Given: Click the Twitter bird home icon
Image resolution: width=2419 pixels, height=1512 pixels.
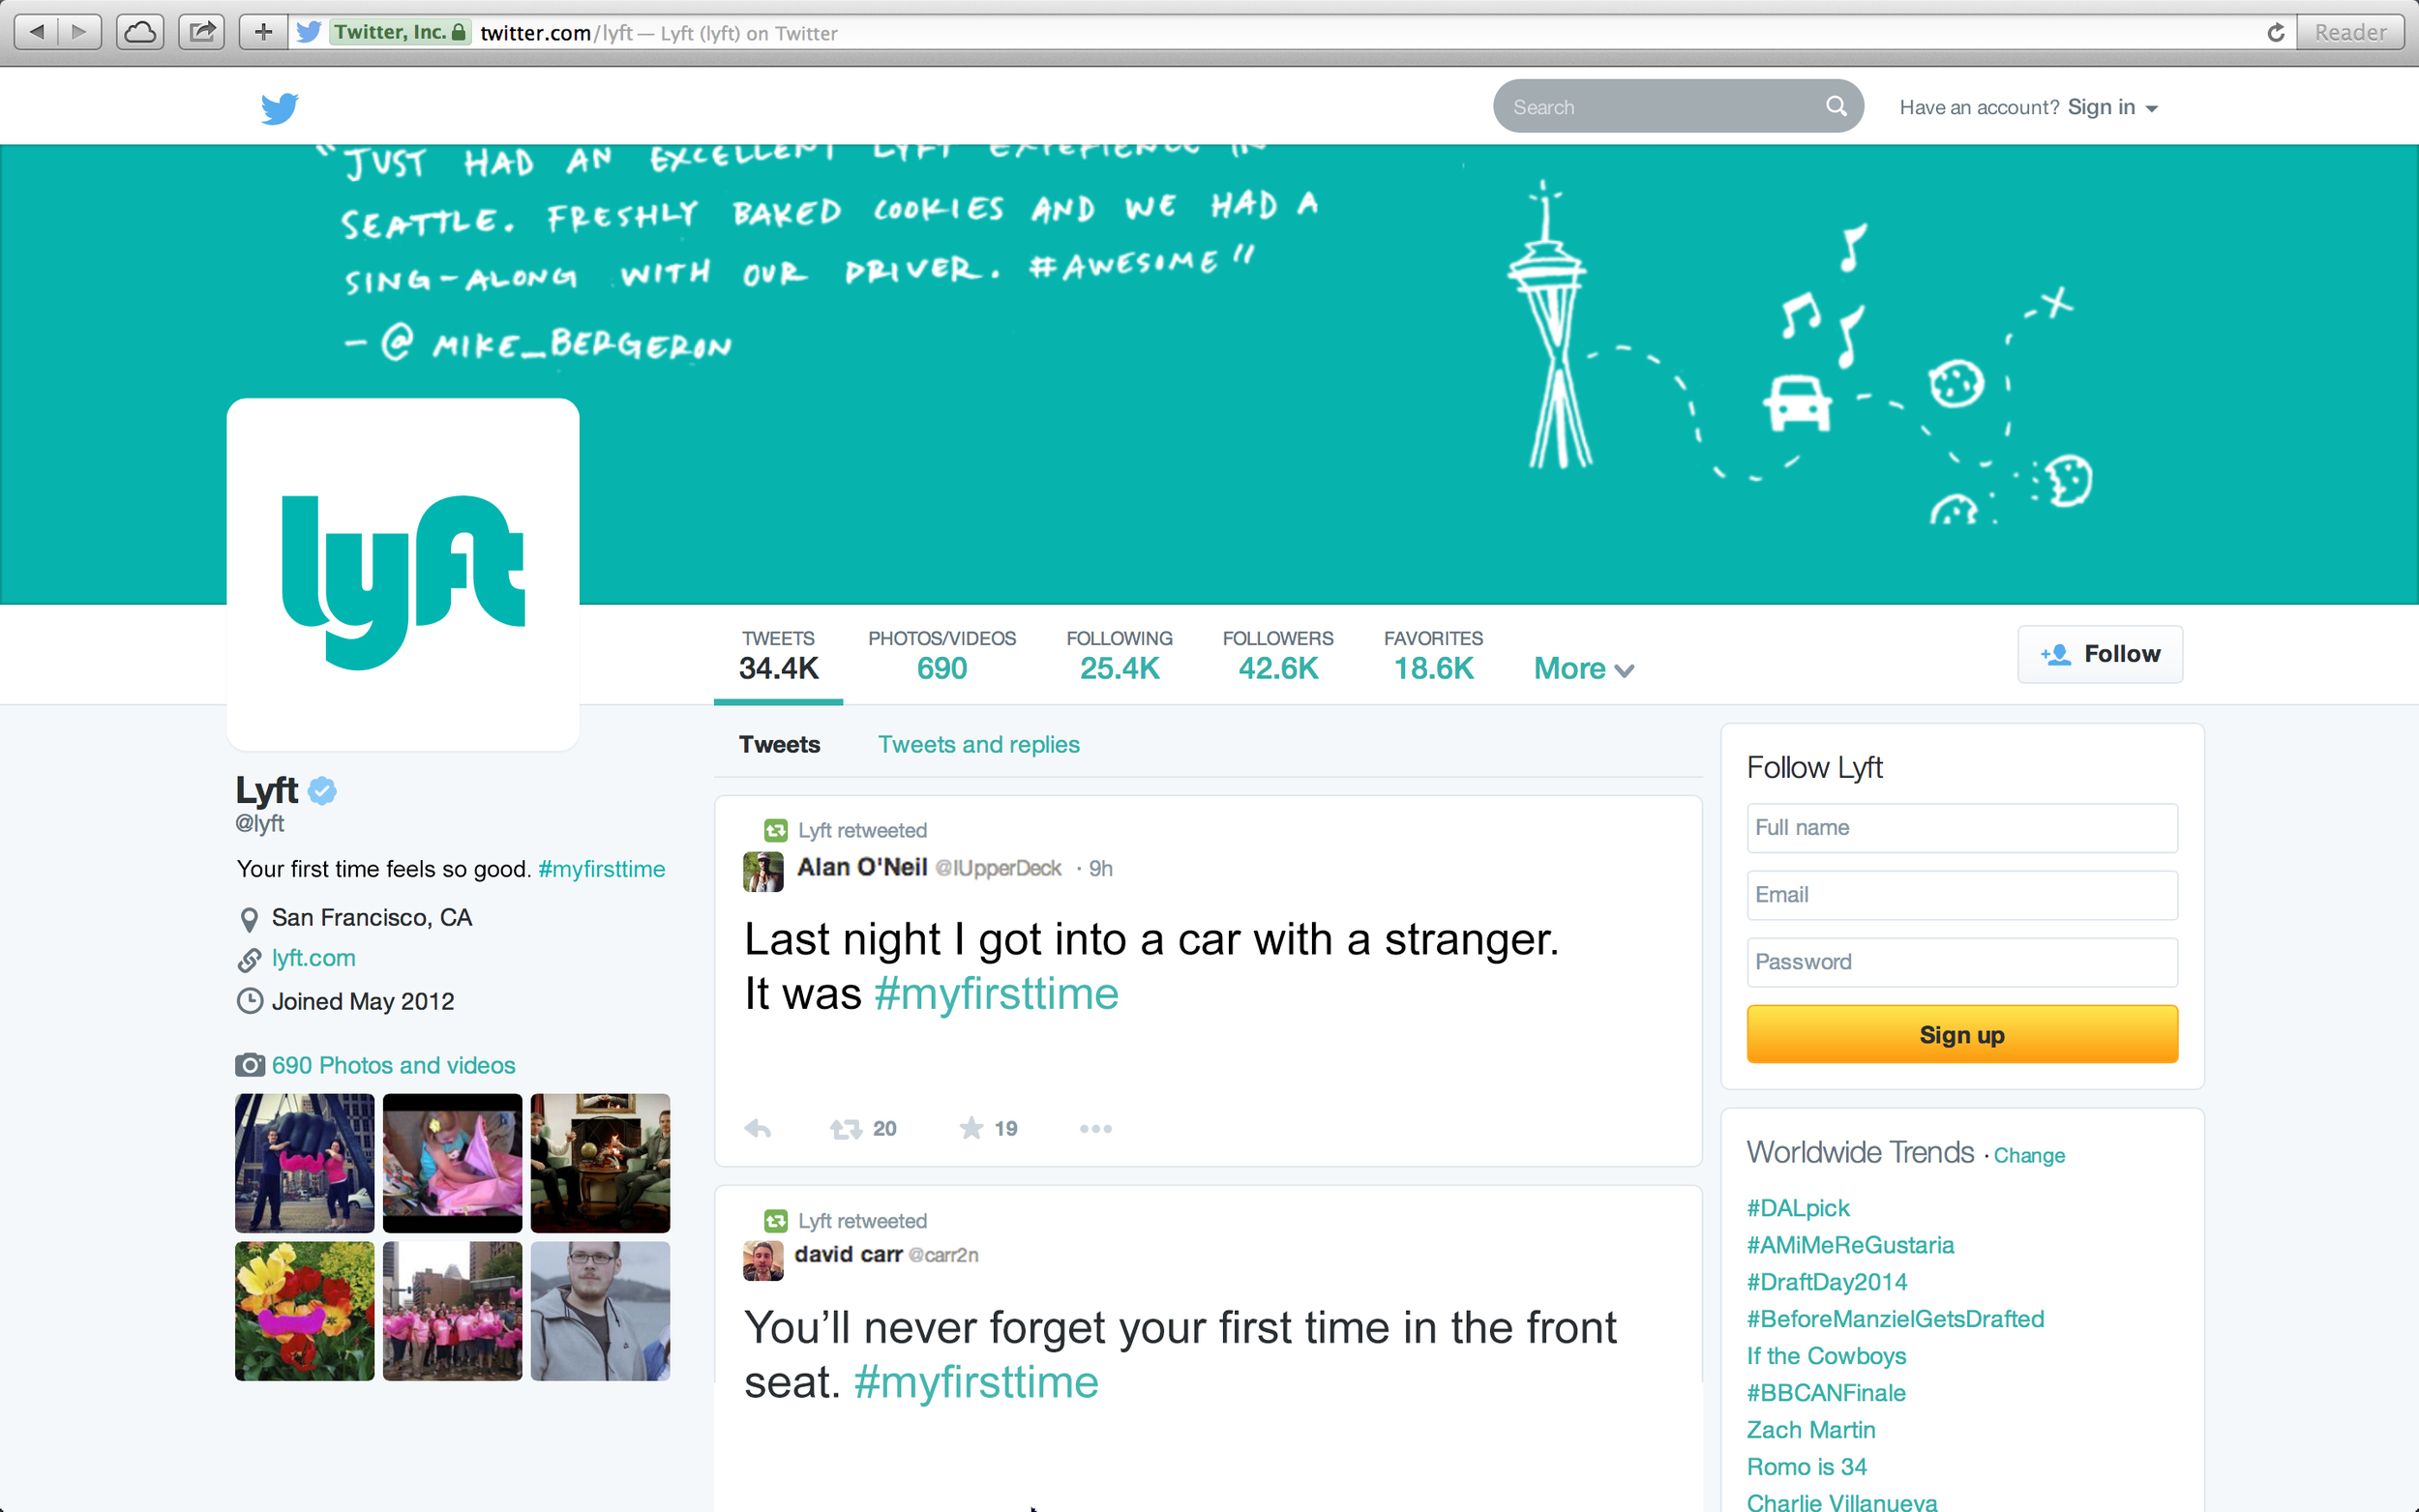Looking at the screenshot, I should [x=279, y=107].
